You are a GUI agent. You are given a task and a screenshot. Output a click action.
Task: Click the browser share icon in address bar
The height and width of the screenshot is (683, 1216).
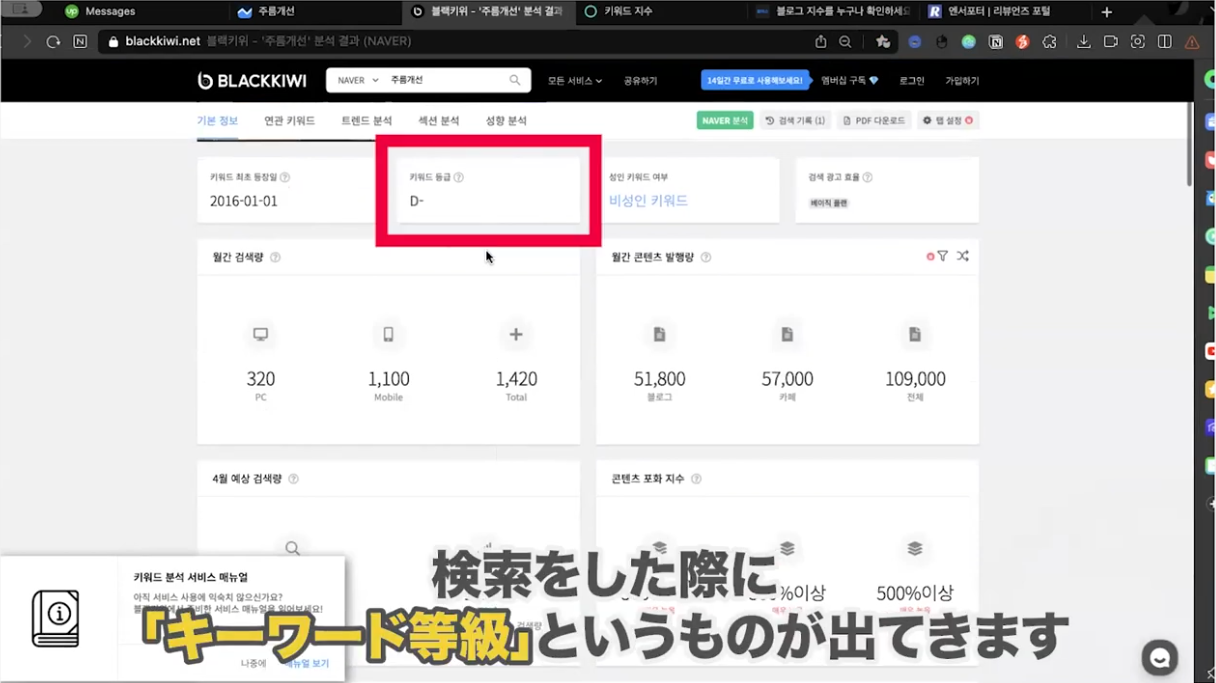click(820, 42)
